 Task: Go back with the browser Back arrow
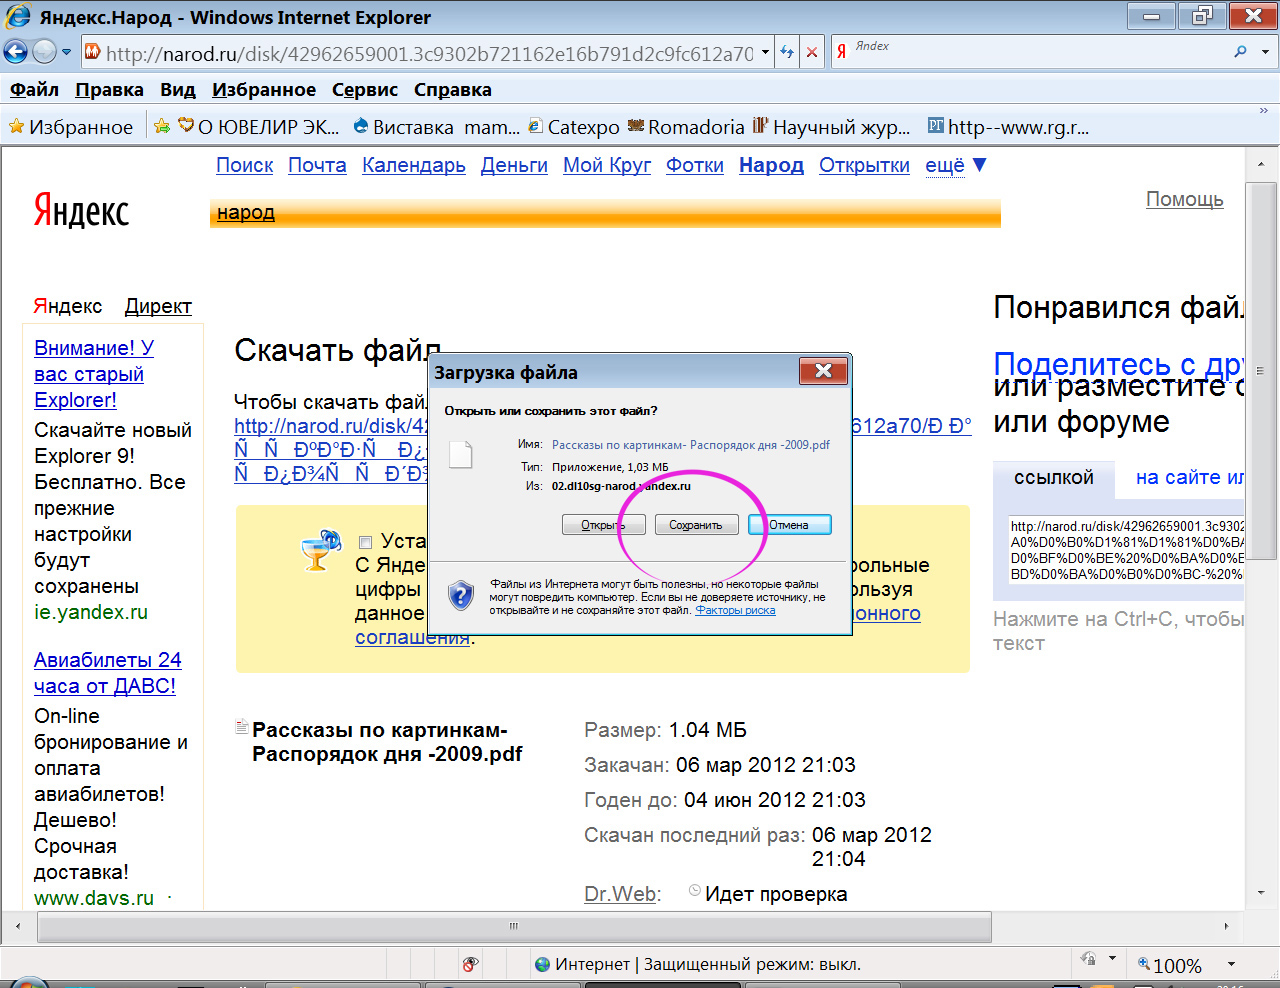(x=16, y=52)
